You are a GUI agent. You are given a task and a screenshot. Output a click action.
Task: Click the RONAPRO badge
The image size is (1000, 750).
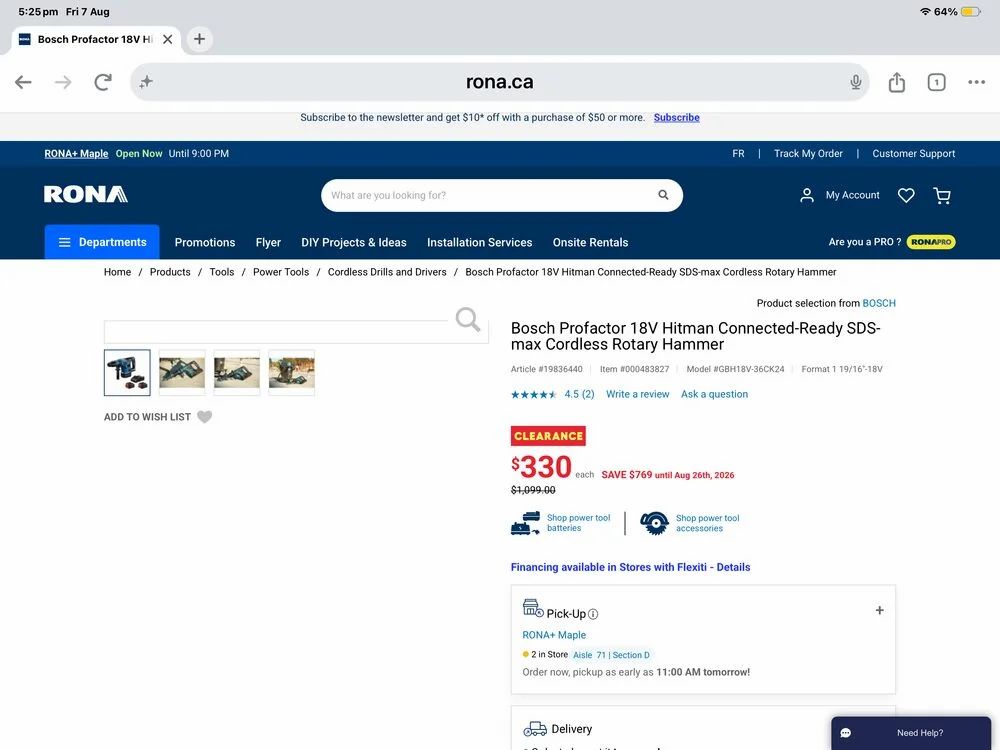(930, 242)
